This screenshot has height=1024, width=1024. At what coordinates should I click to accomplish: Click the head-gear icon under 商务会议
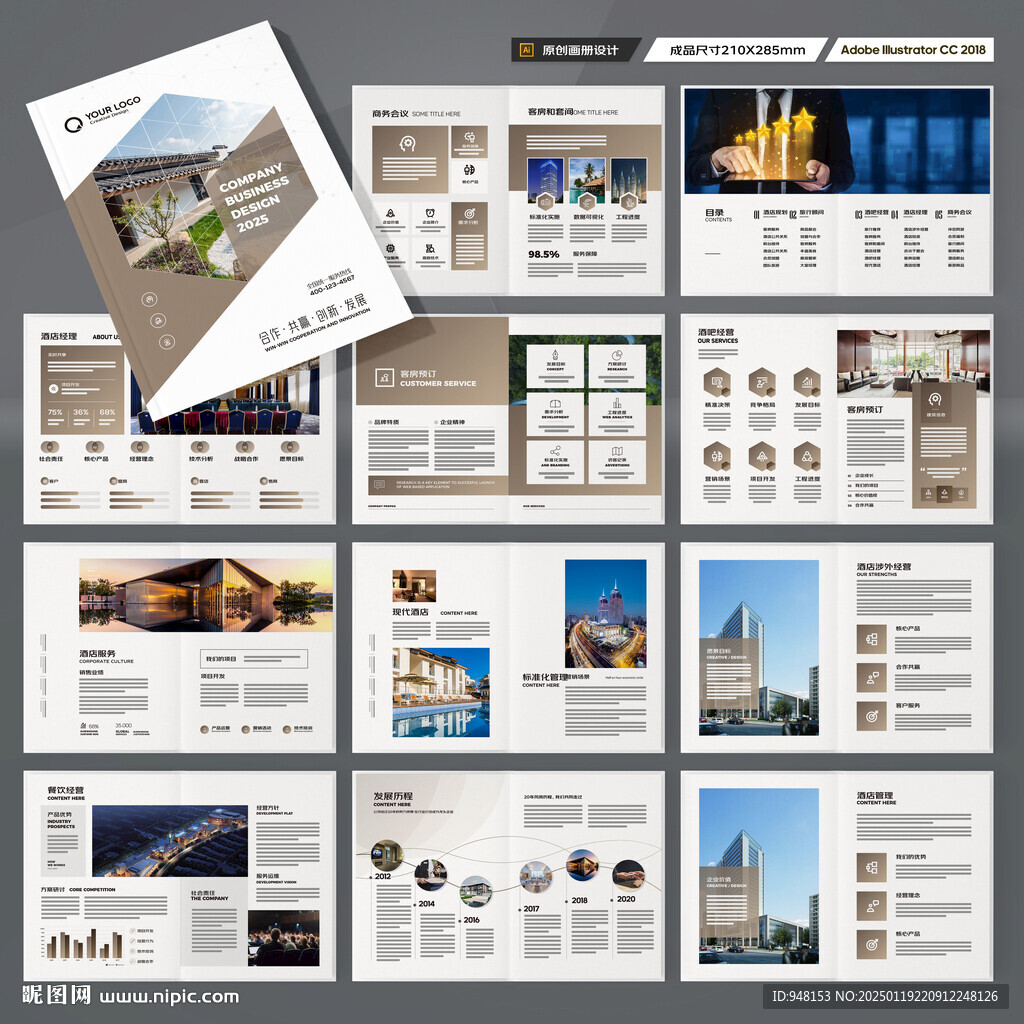(408, 142)
